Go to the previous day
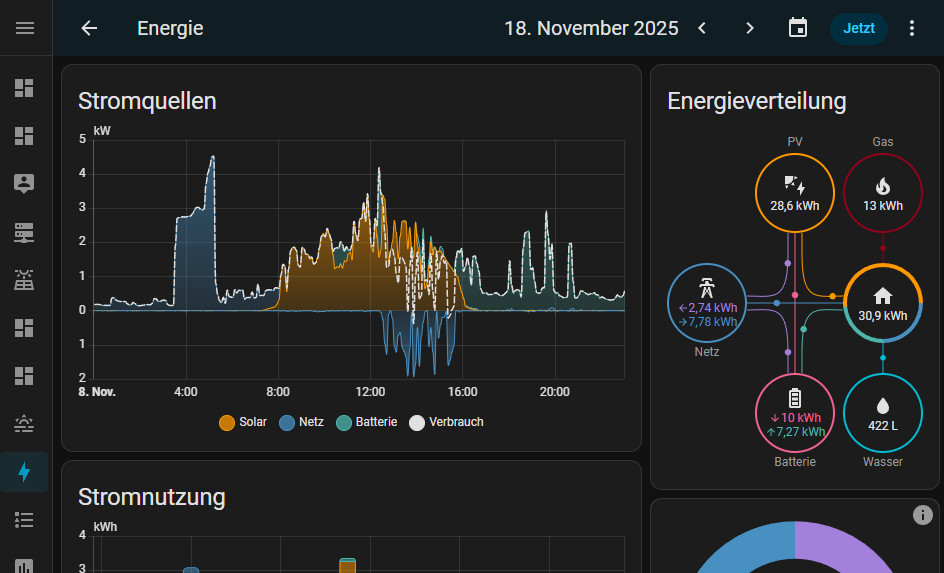This screenshot has width=944, height=573. click(702, 28)
